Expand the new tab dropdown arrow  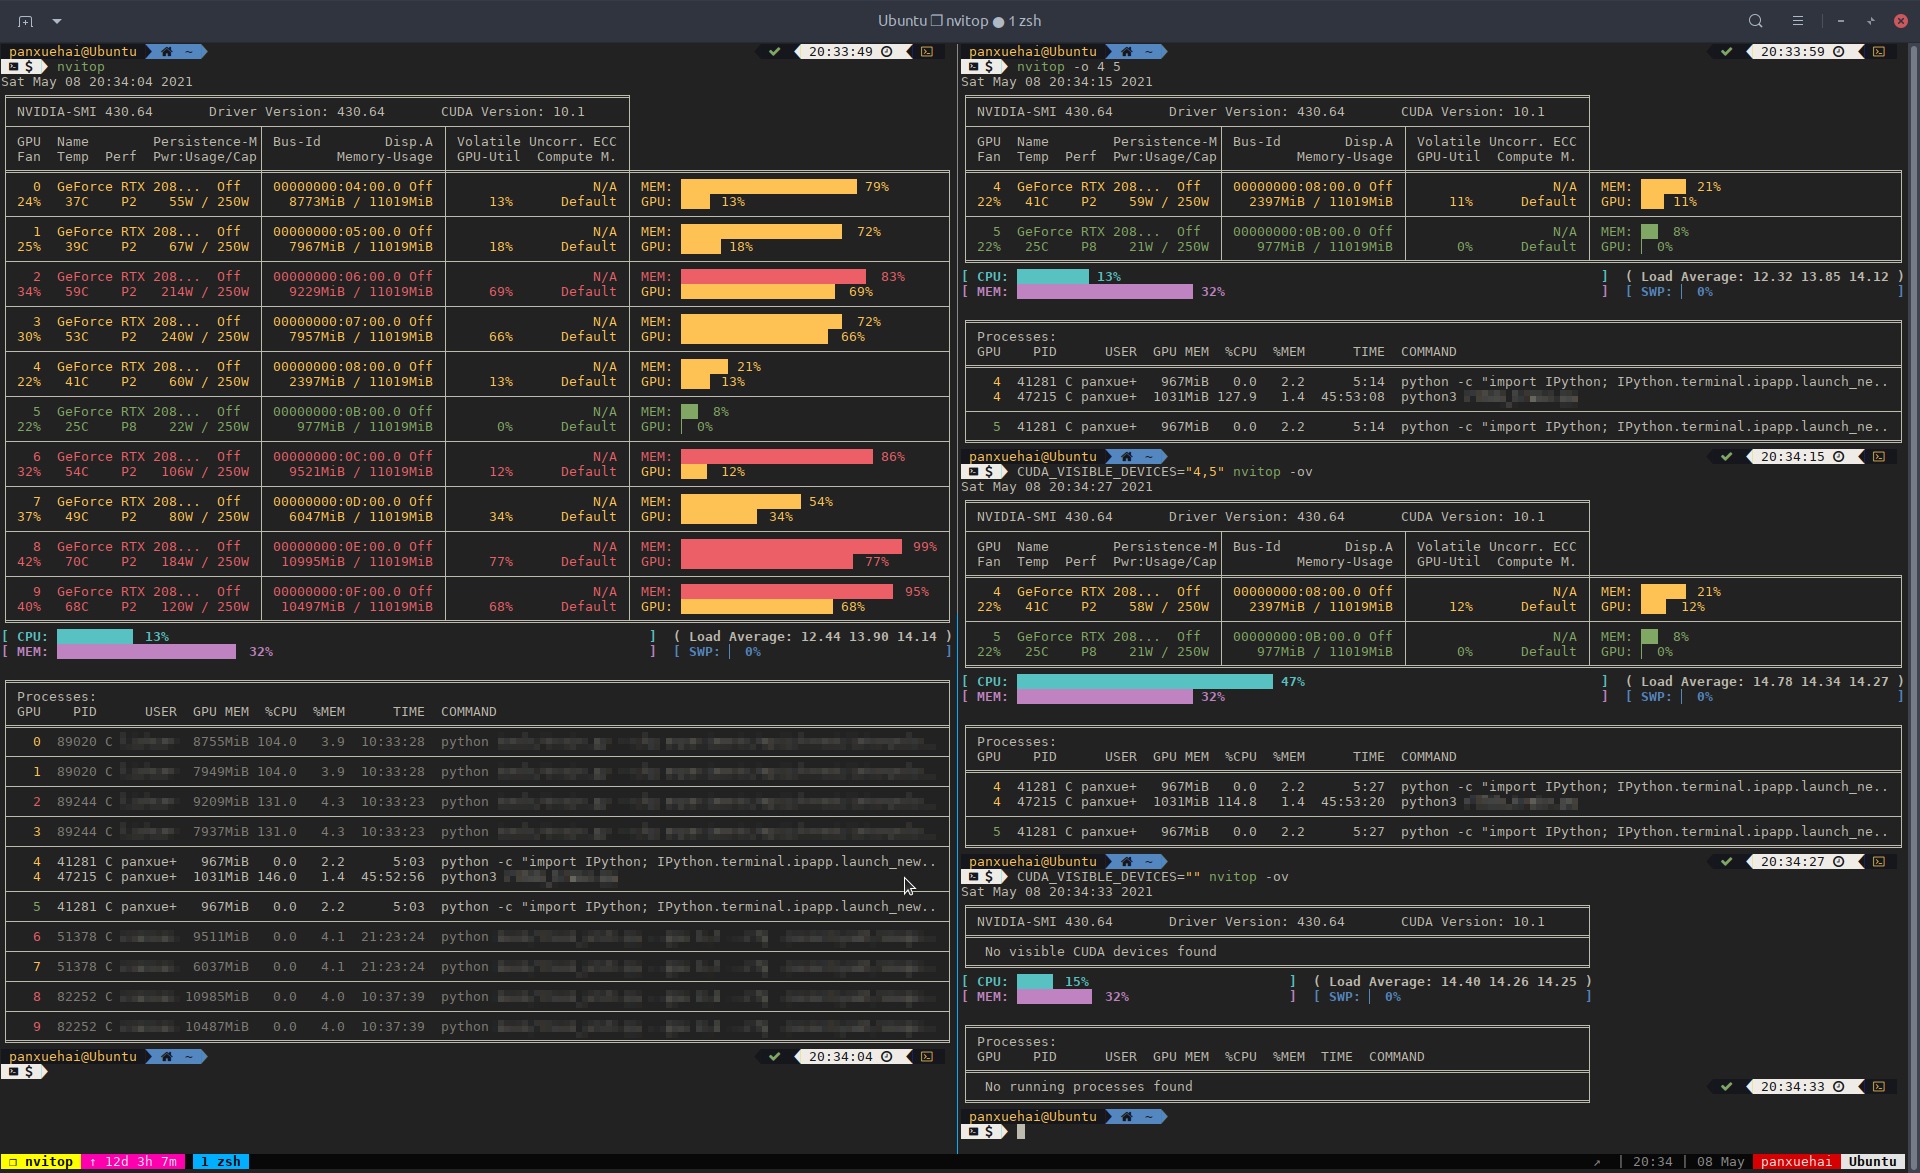[x=57, y=21]
